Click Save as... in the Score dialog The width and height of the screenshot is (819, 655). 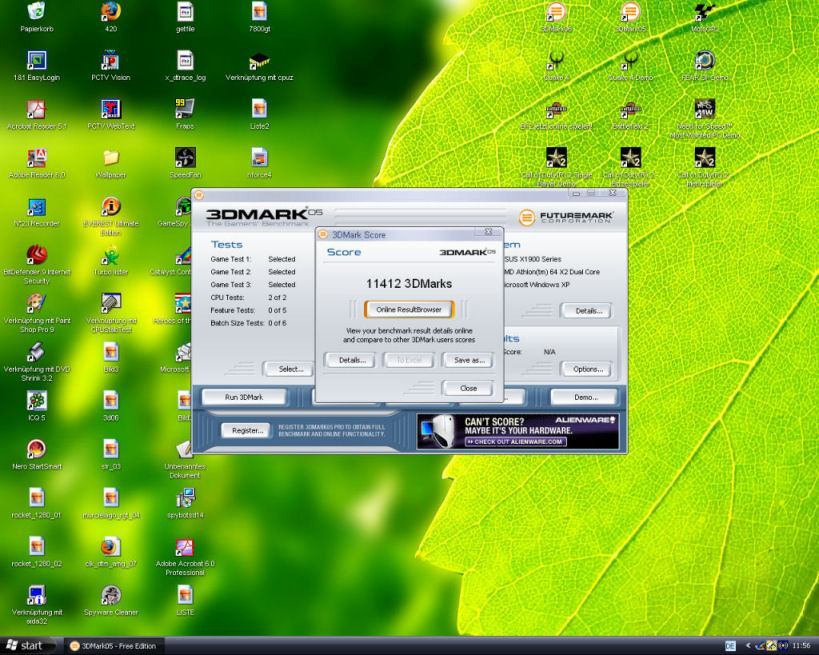click(x=467, y=360)
